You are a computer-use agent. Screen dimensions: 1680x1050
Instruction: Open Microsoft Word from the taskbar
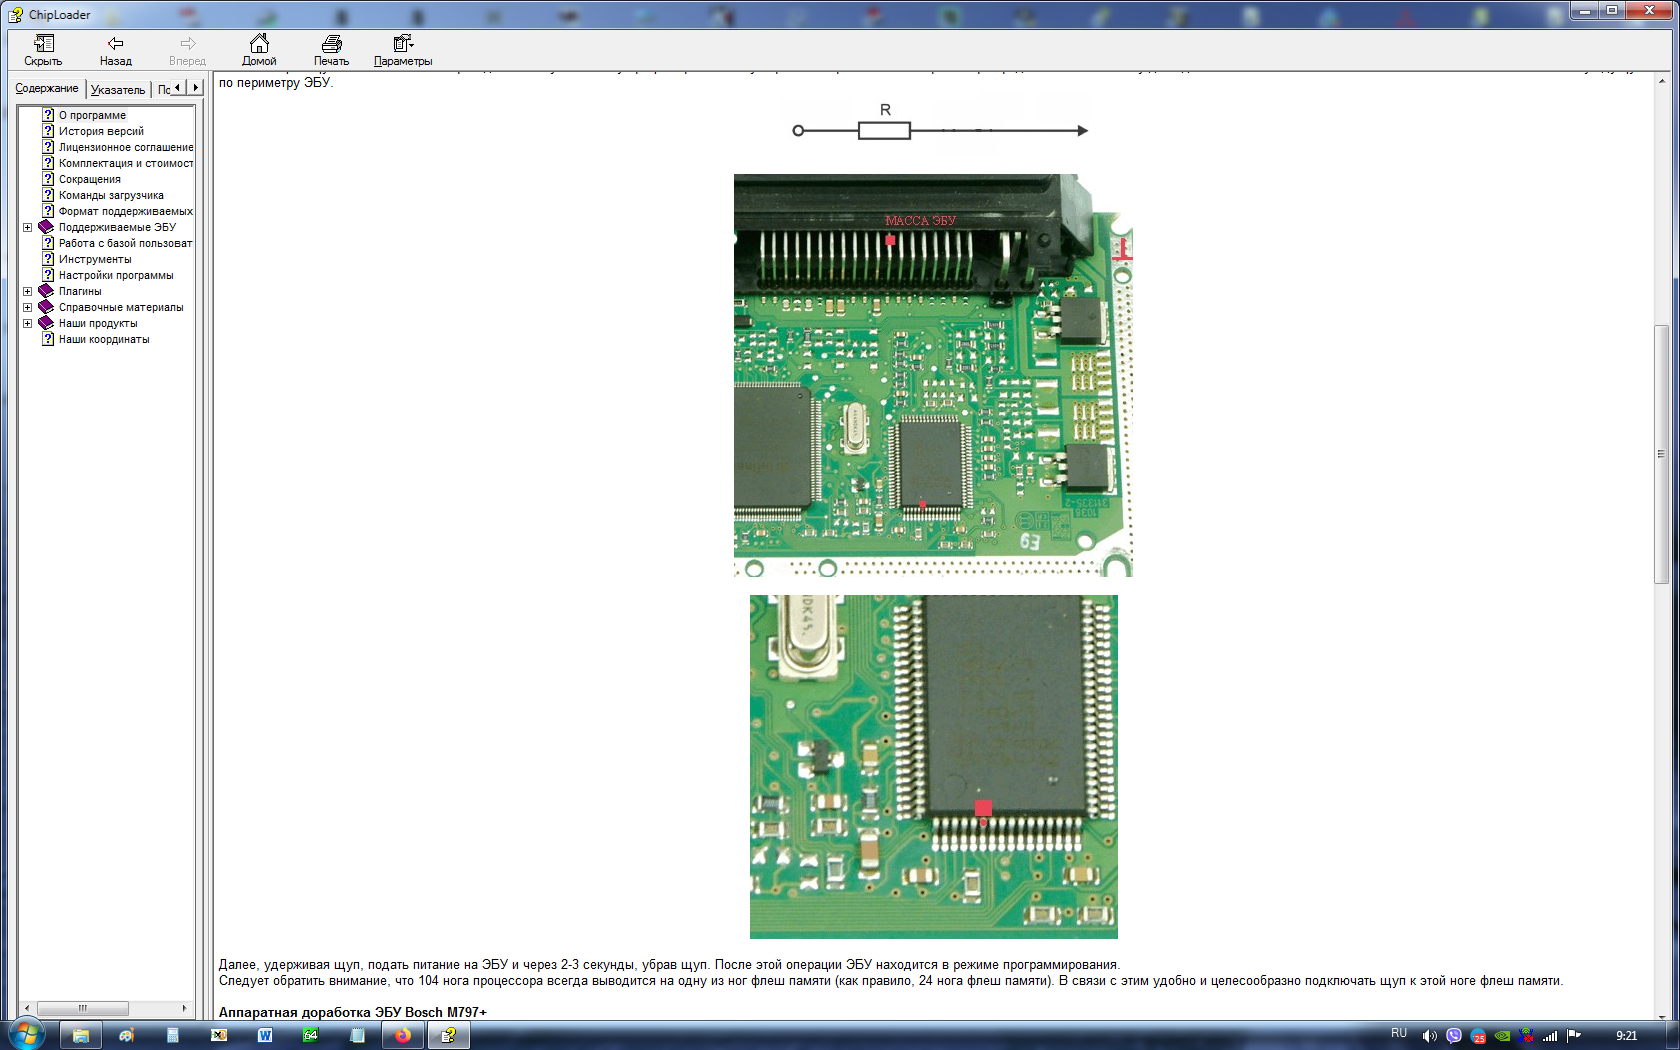pos(265,1035)
